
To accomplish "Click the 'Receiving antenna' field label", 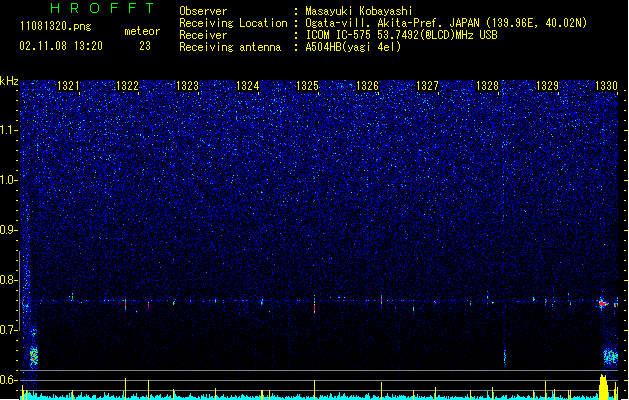I will click(230, 47).
